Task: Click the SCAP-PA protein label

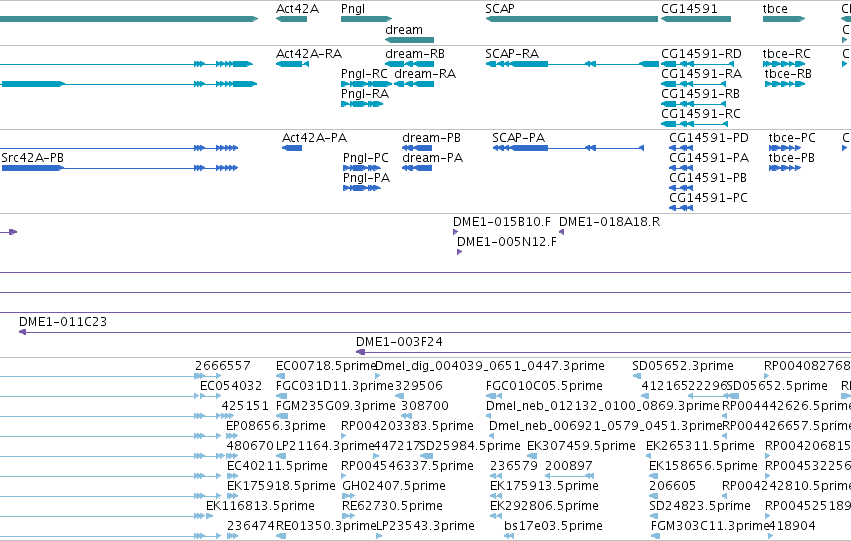Action: click(x=518, y=138)
